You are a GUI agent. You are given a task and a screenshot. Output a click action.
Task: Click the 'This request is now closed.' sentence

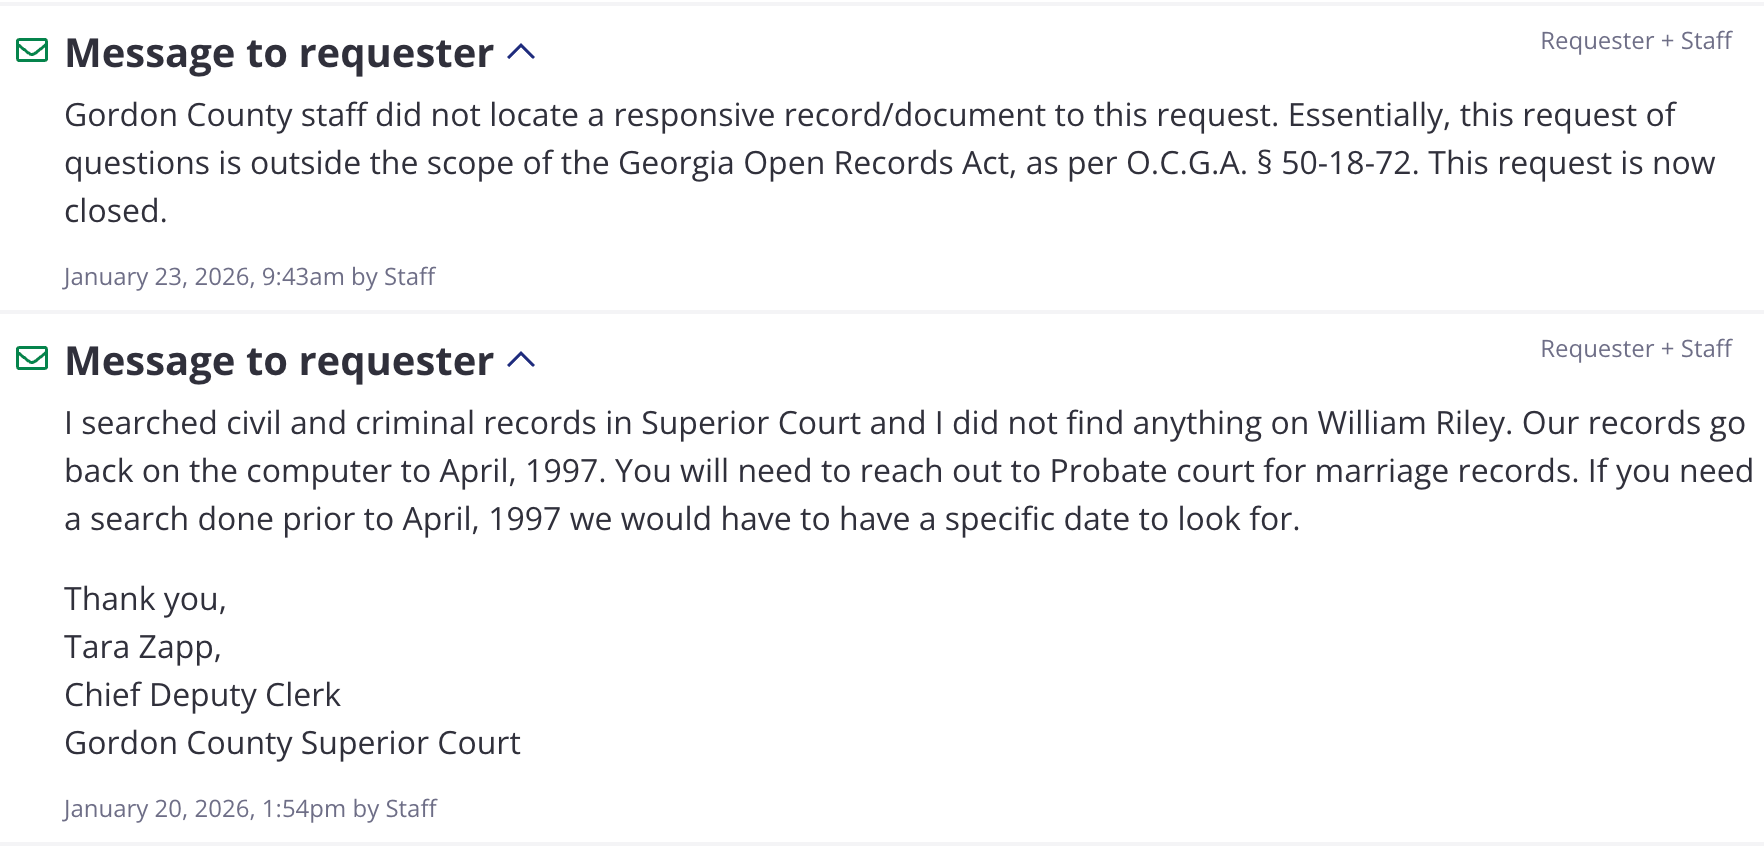[1570, 163]
